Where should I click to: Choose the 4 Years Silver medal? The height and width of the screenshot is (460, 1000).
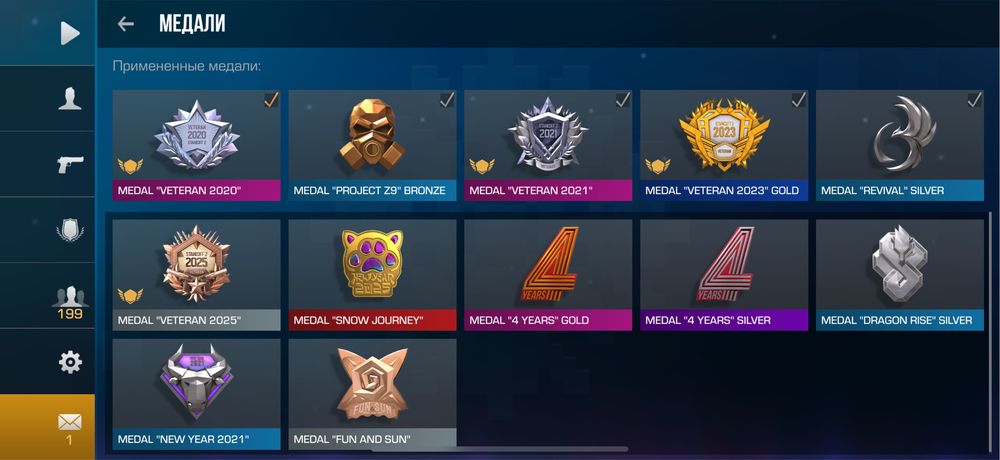pos(724,275)
